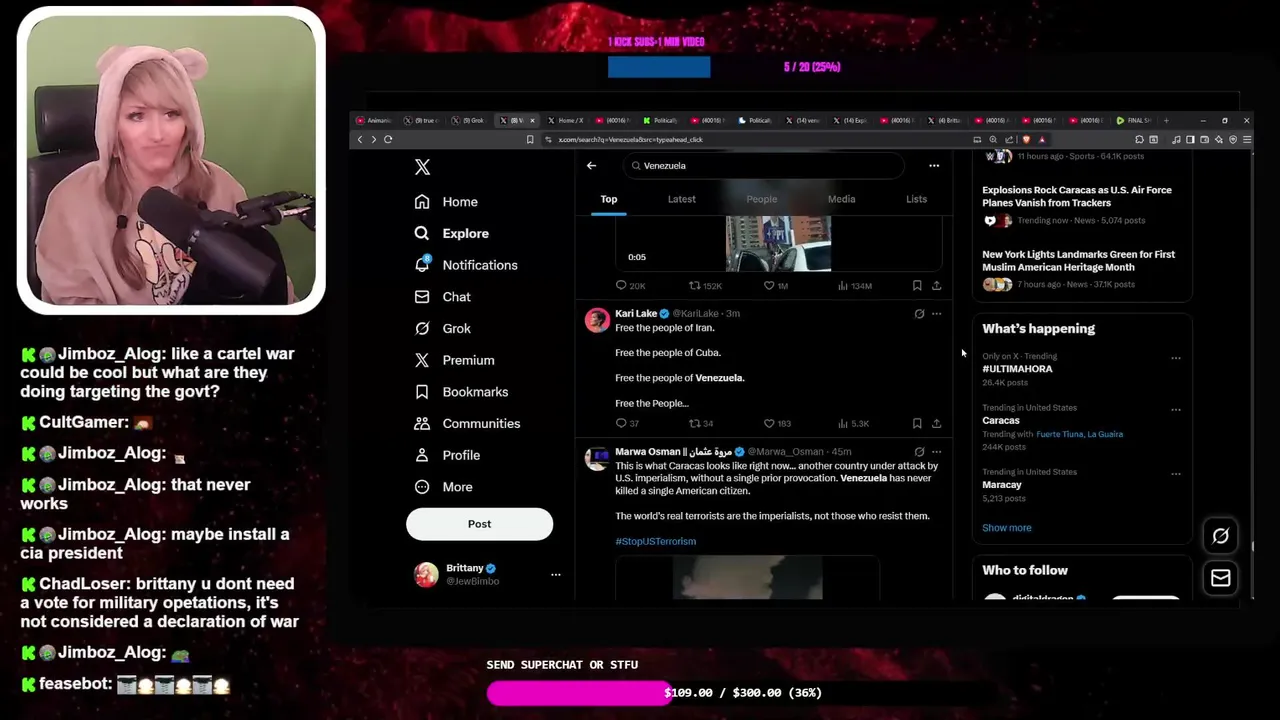Click the Brave shield icon in address bar
This screenshot has width=1280, height=720.
pos(1026,140)
